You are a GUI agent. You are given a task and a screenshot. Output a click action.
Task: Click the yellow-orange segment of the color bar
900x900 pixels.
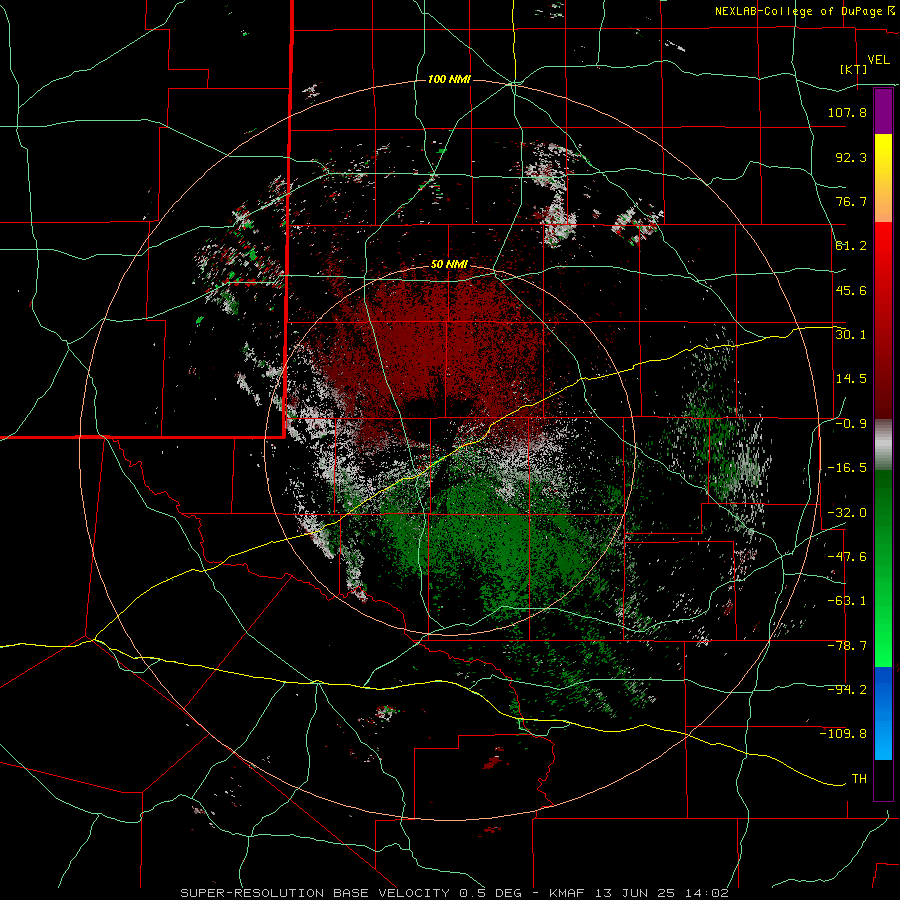pos(883,178)
